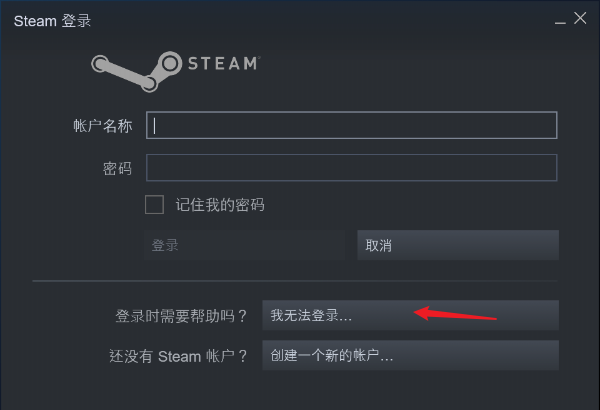Image resolution: width=600 pixels, height=410 pixels.
Task: Click the red arrow annotation
Action: point(455,314)
